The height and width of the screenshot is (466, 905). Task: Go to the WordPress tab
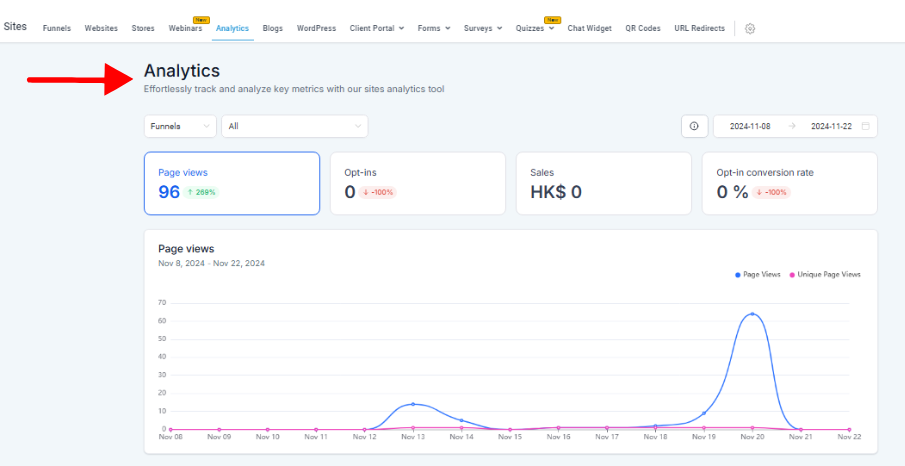pos(316,28)
